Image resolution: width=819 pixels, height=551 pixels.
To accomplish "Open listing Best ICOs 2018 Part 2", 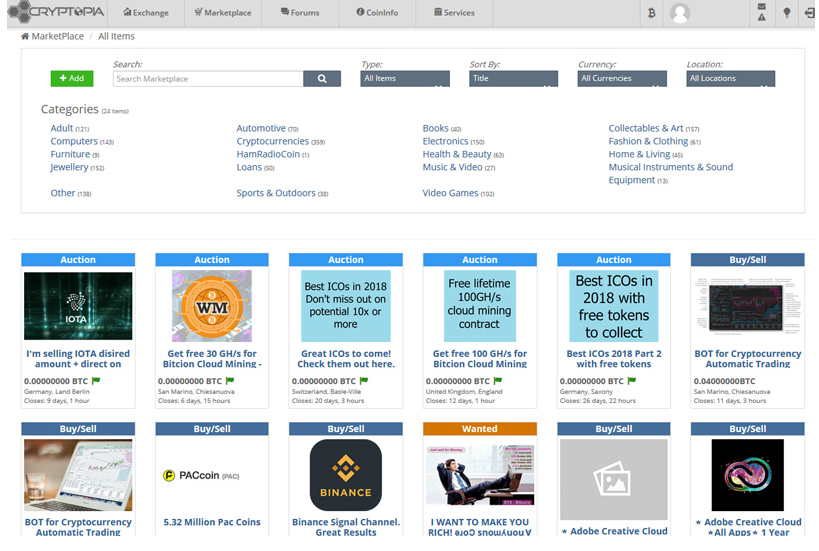I will (614, 359).
